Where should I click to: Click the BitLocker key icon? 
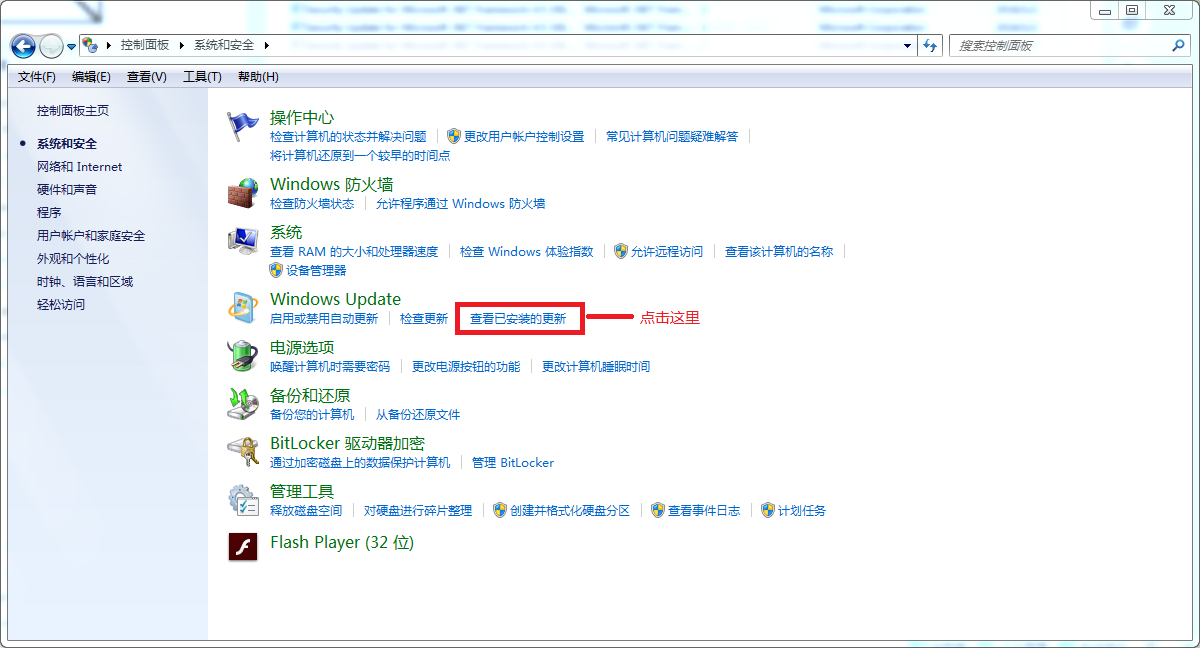pos(243,452)
